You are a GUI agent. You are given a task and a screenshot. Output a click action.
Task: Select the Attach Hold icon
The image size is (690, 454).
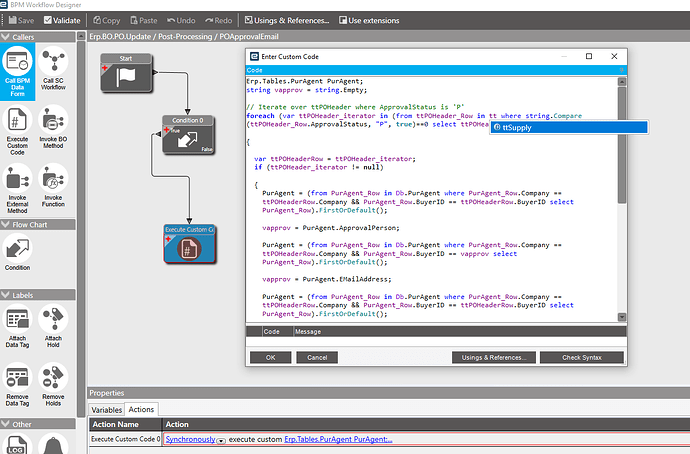[x=53, y=326]
